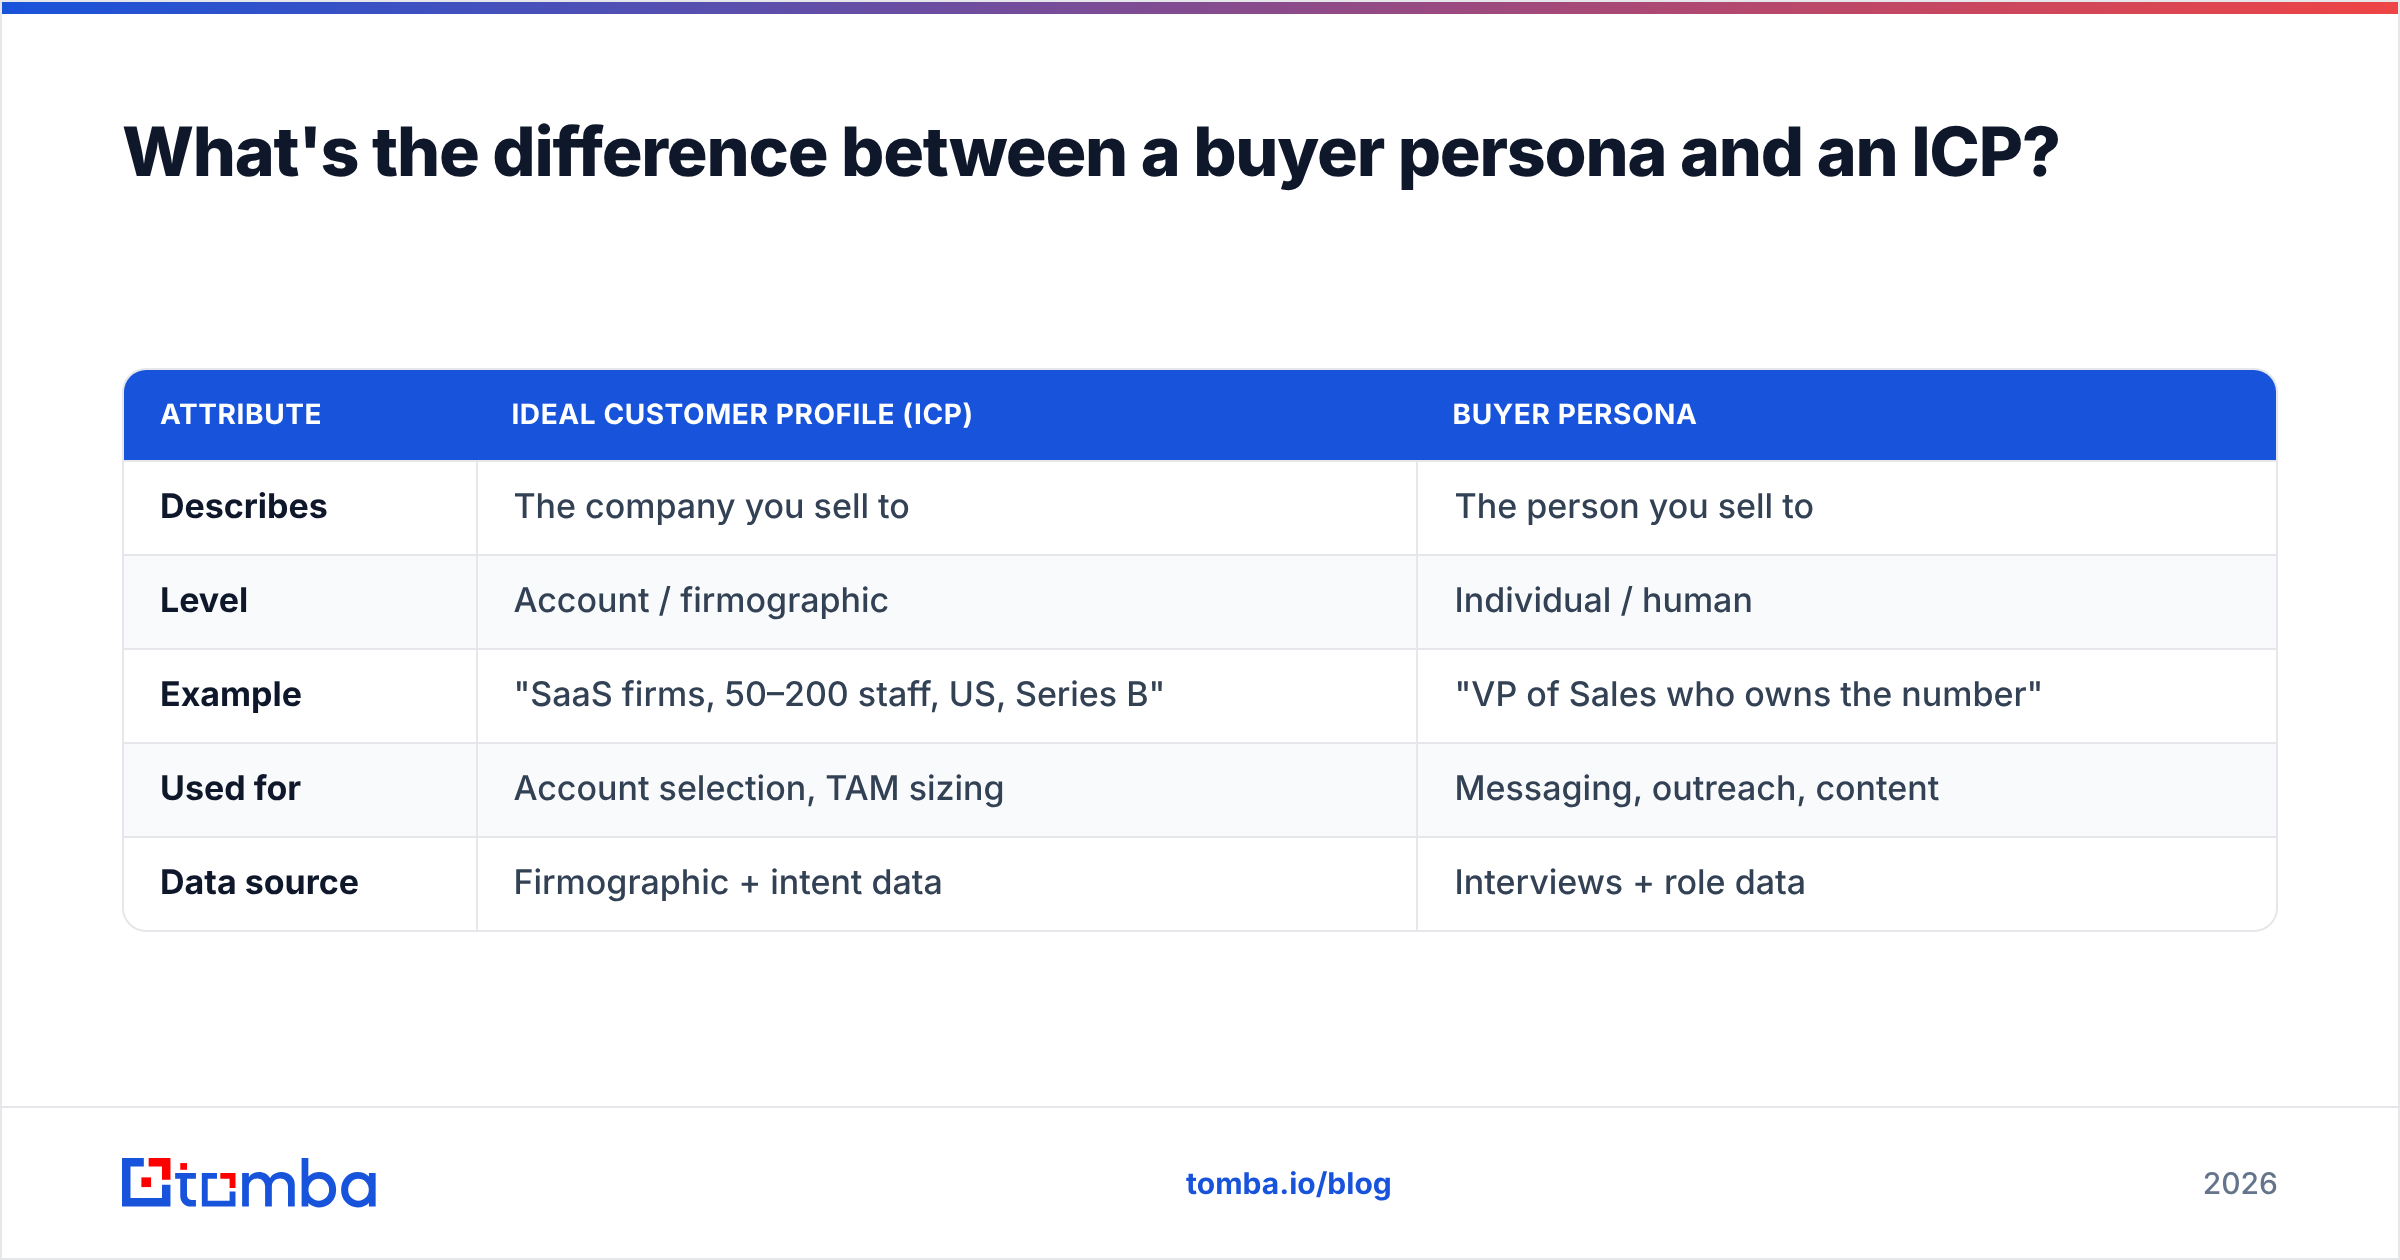Select "Firmographic + intent data" cell
The height and width of the screenshot is (1260, 2400).
click(947, 884)
